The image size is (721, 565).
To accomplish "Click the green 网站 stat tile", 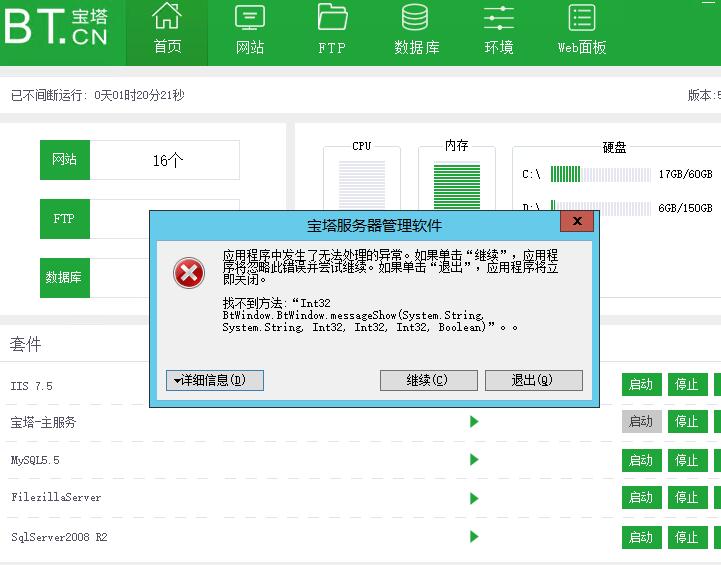I will pyautogui.click(x=65, y=160).
